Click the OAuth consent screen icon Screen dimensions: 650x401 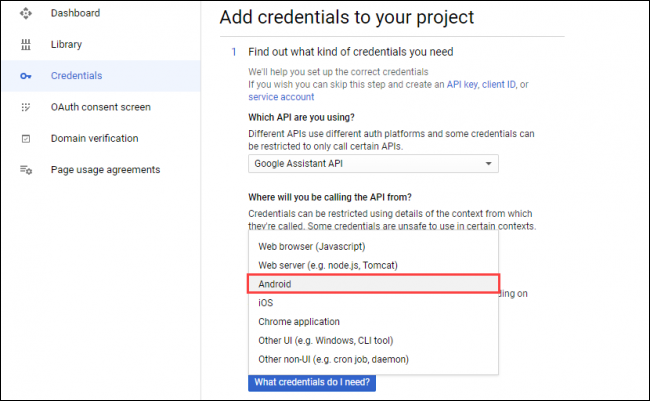[26, 107]
